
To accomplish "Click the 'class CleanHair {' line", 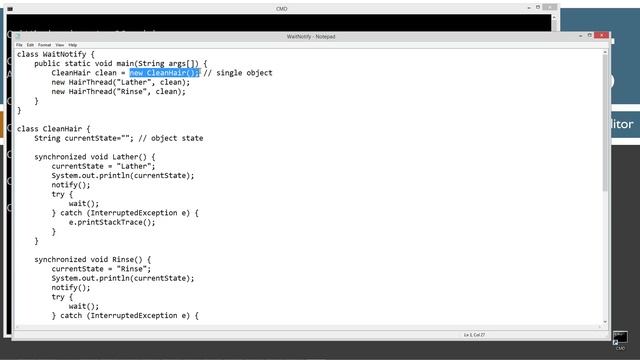I will coord(53,129).
